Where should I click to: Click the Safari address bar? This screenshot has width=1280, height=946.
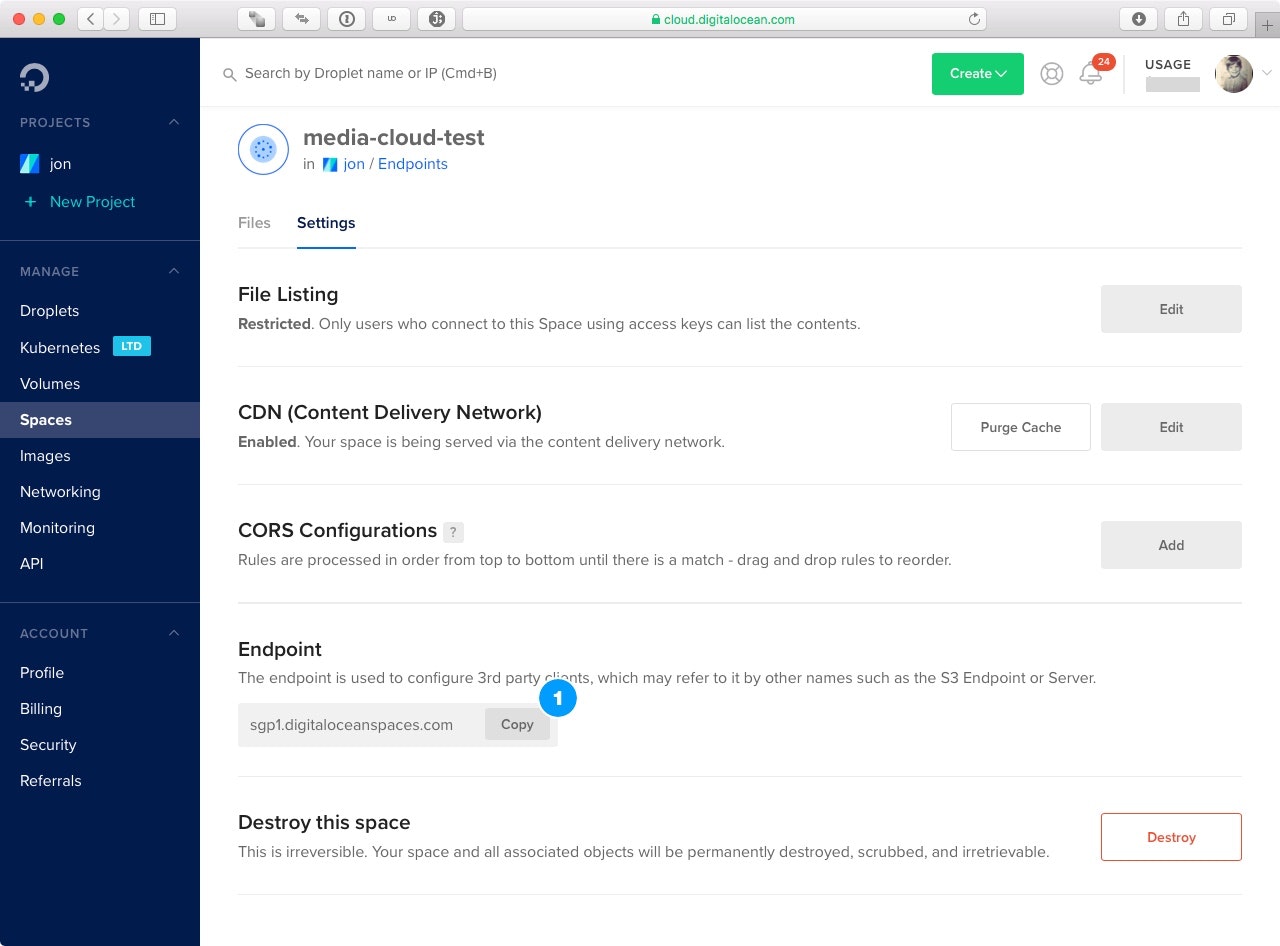[724, 19]
